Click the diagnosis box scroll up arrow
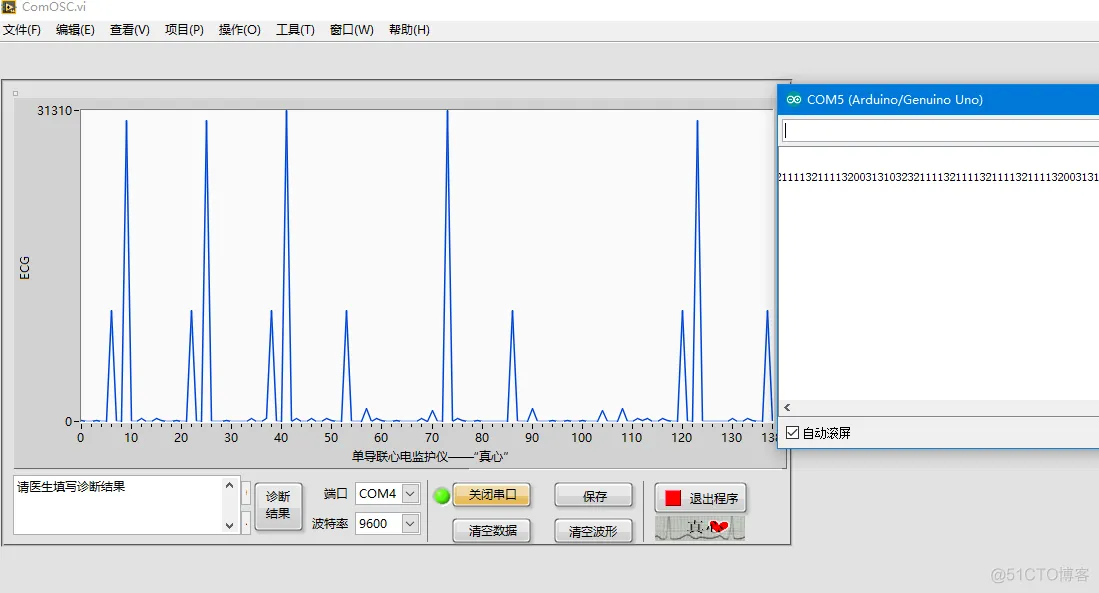The height and width of the screenshot is (593, 1099). point(229,485)
